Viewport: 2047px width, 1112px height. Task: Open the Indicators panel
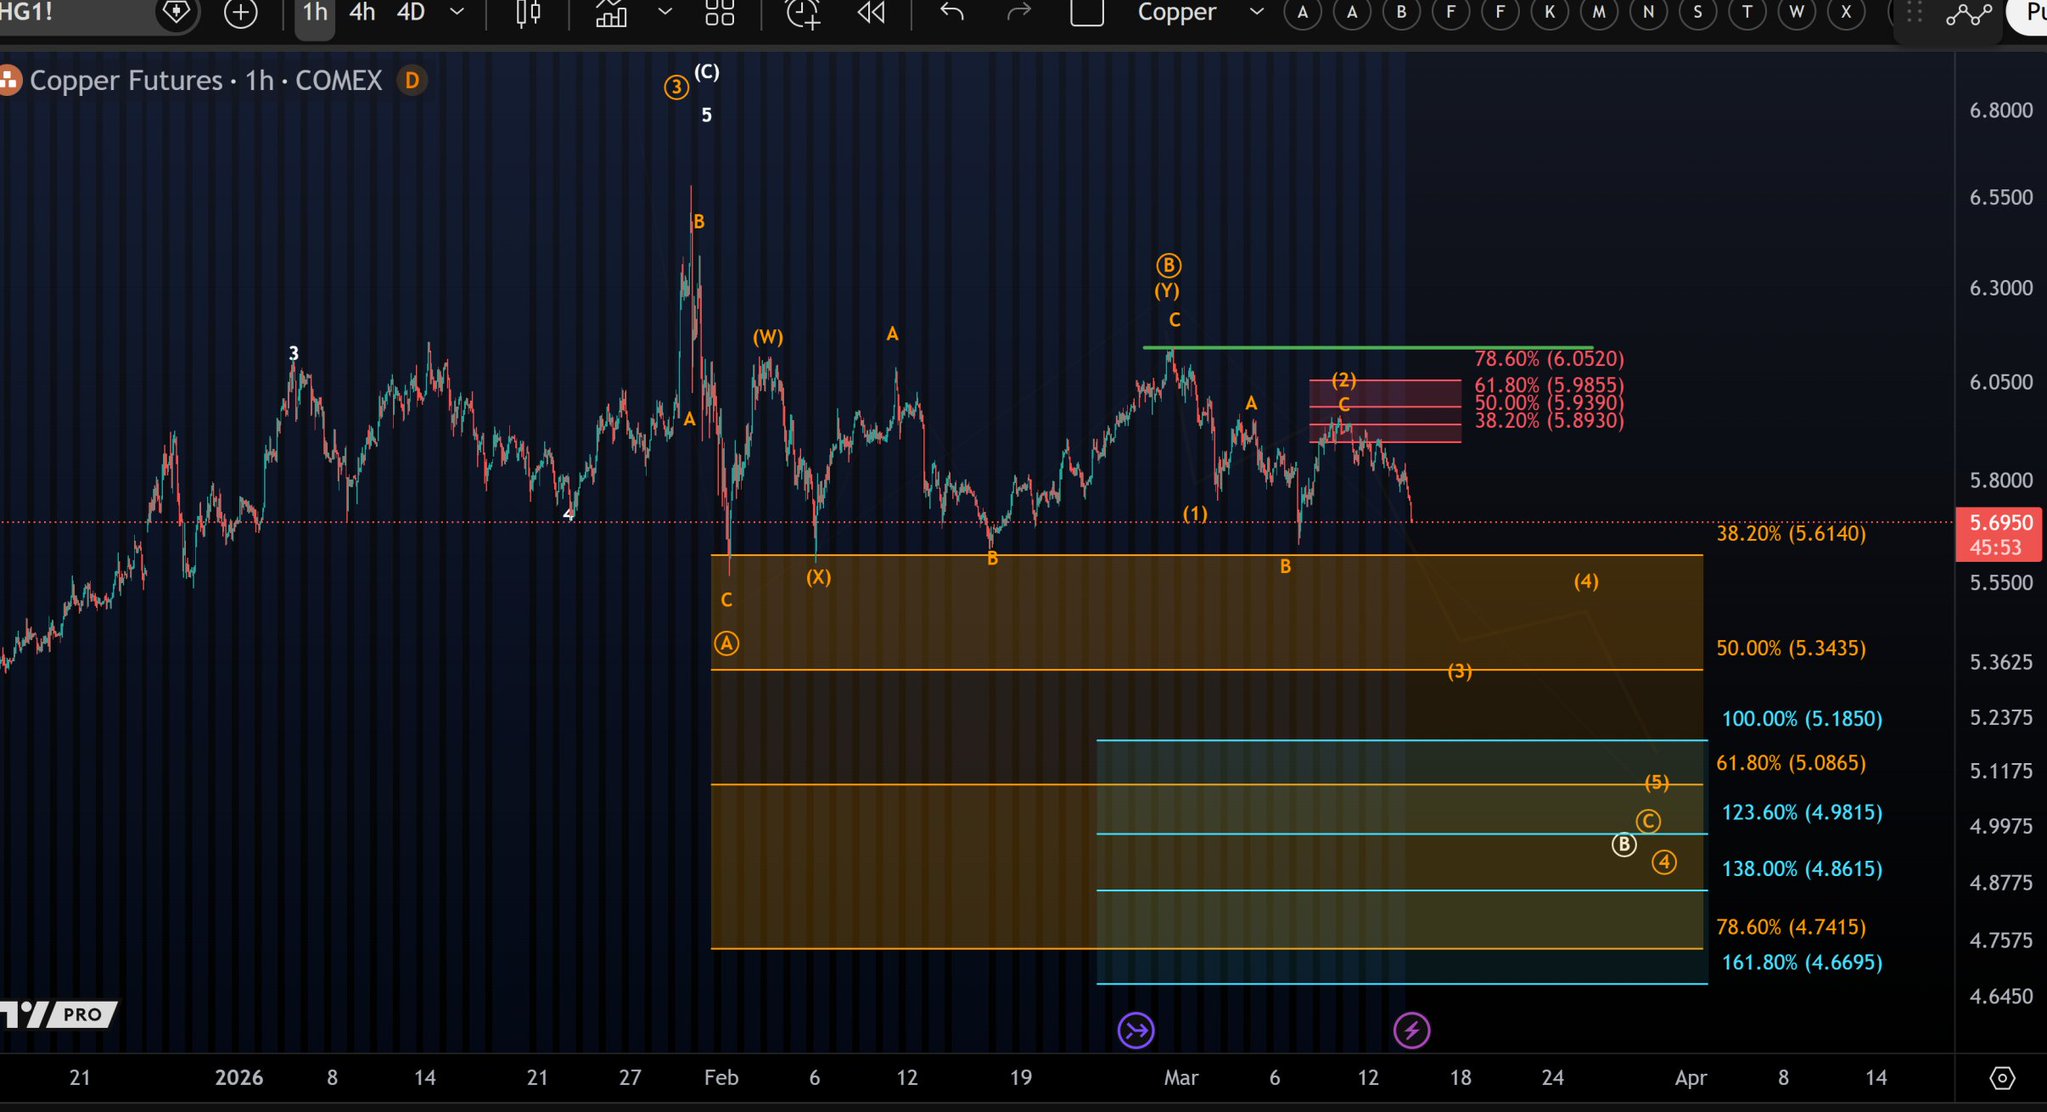pyautogui.click(x=611, y=13)
